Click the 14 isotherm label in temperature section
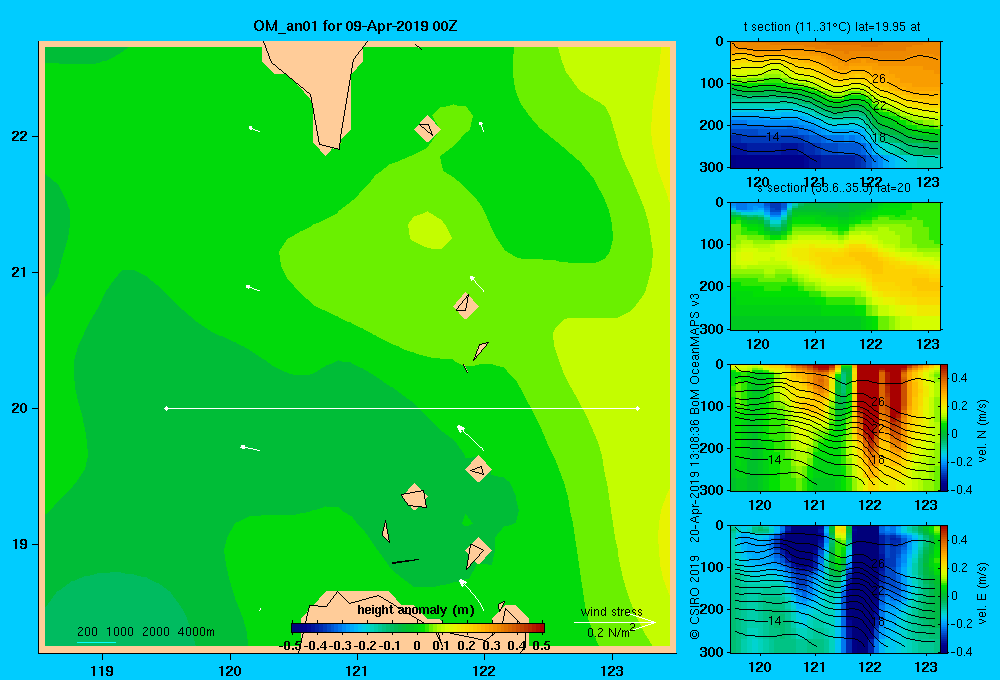The width and height of the screenshot is (1000, 680). (x=772, y=137)
